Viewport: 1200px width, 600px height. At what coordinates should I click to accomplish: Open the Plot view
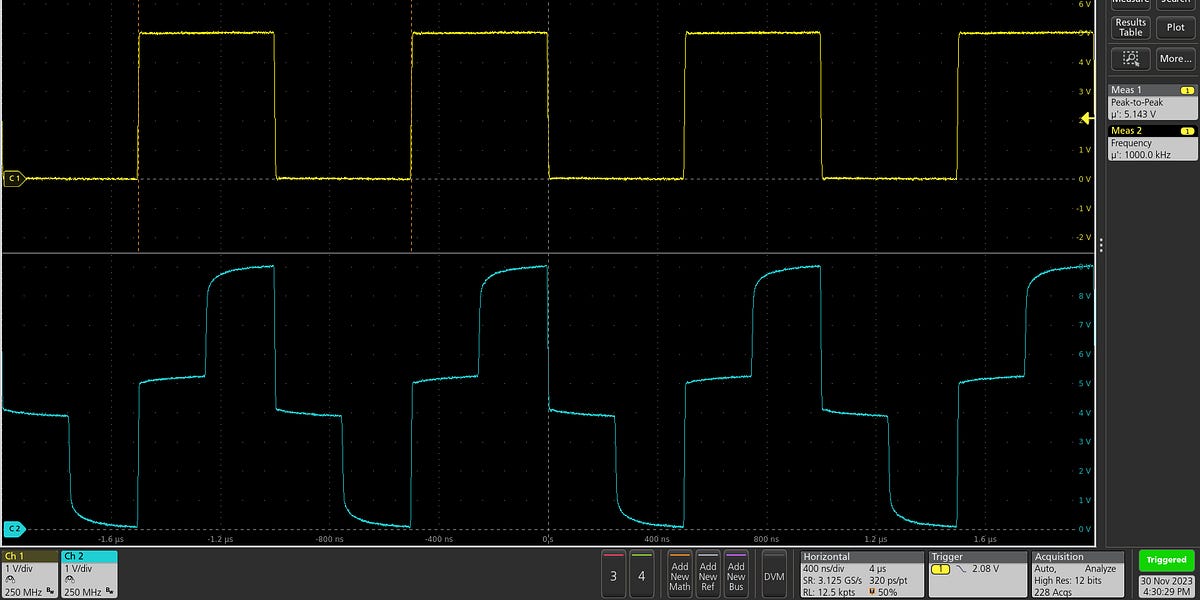[x=1174, y=27]
